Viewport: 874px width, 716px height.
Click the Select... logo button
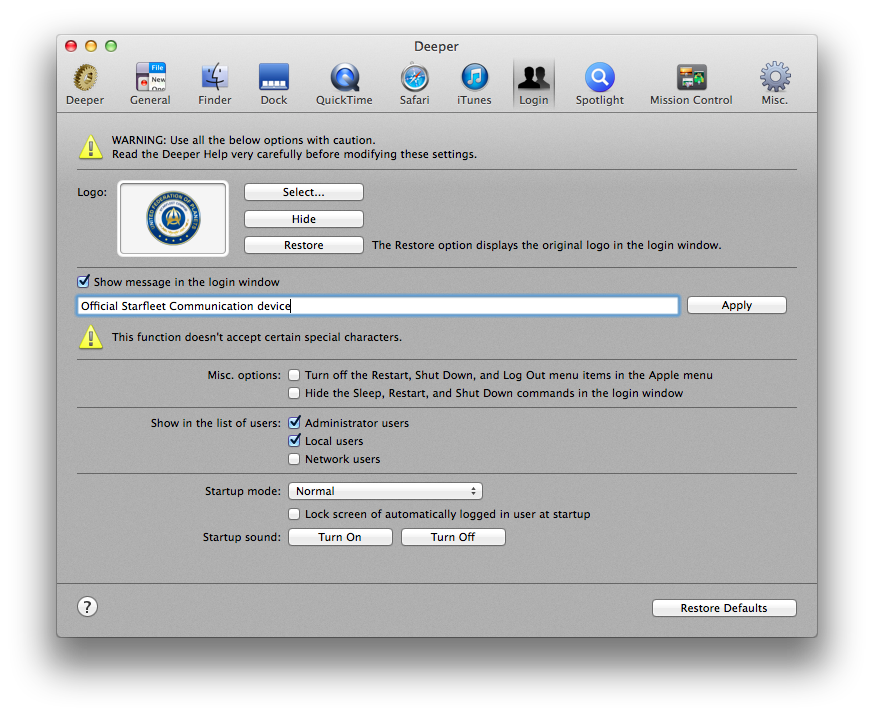tap(304, 192)
